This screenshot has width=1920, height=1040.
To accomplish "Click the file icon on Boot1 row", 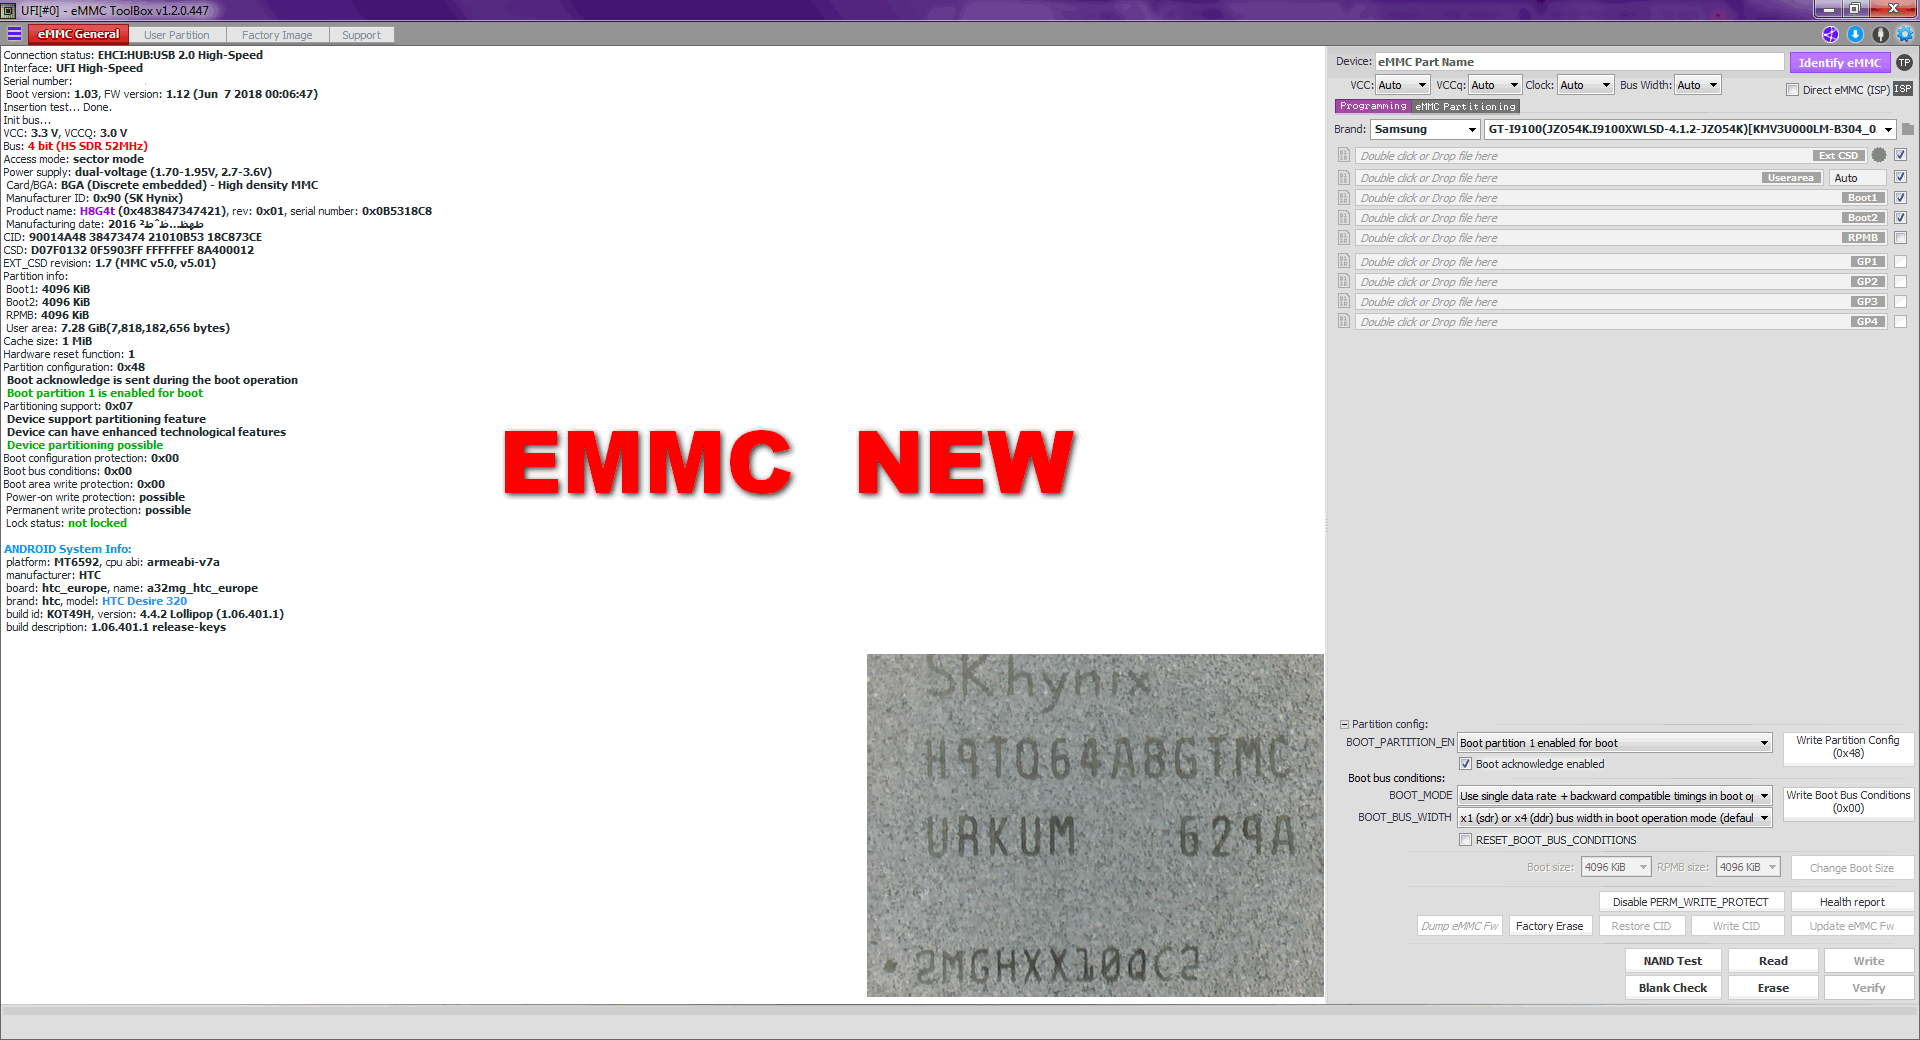I will pyautogui.click(x=1344, y=197).
